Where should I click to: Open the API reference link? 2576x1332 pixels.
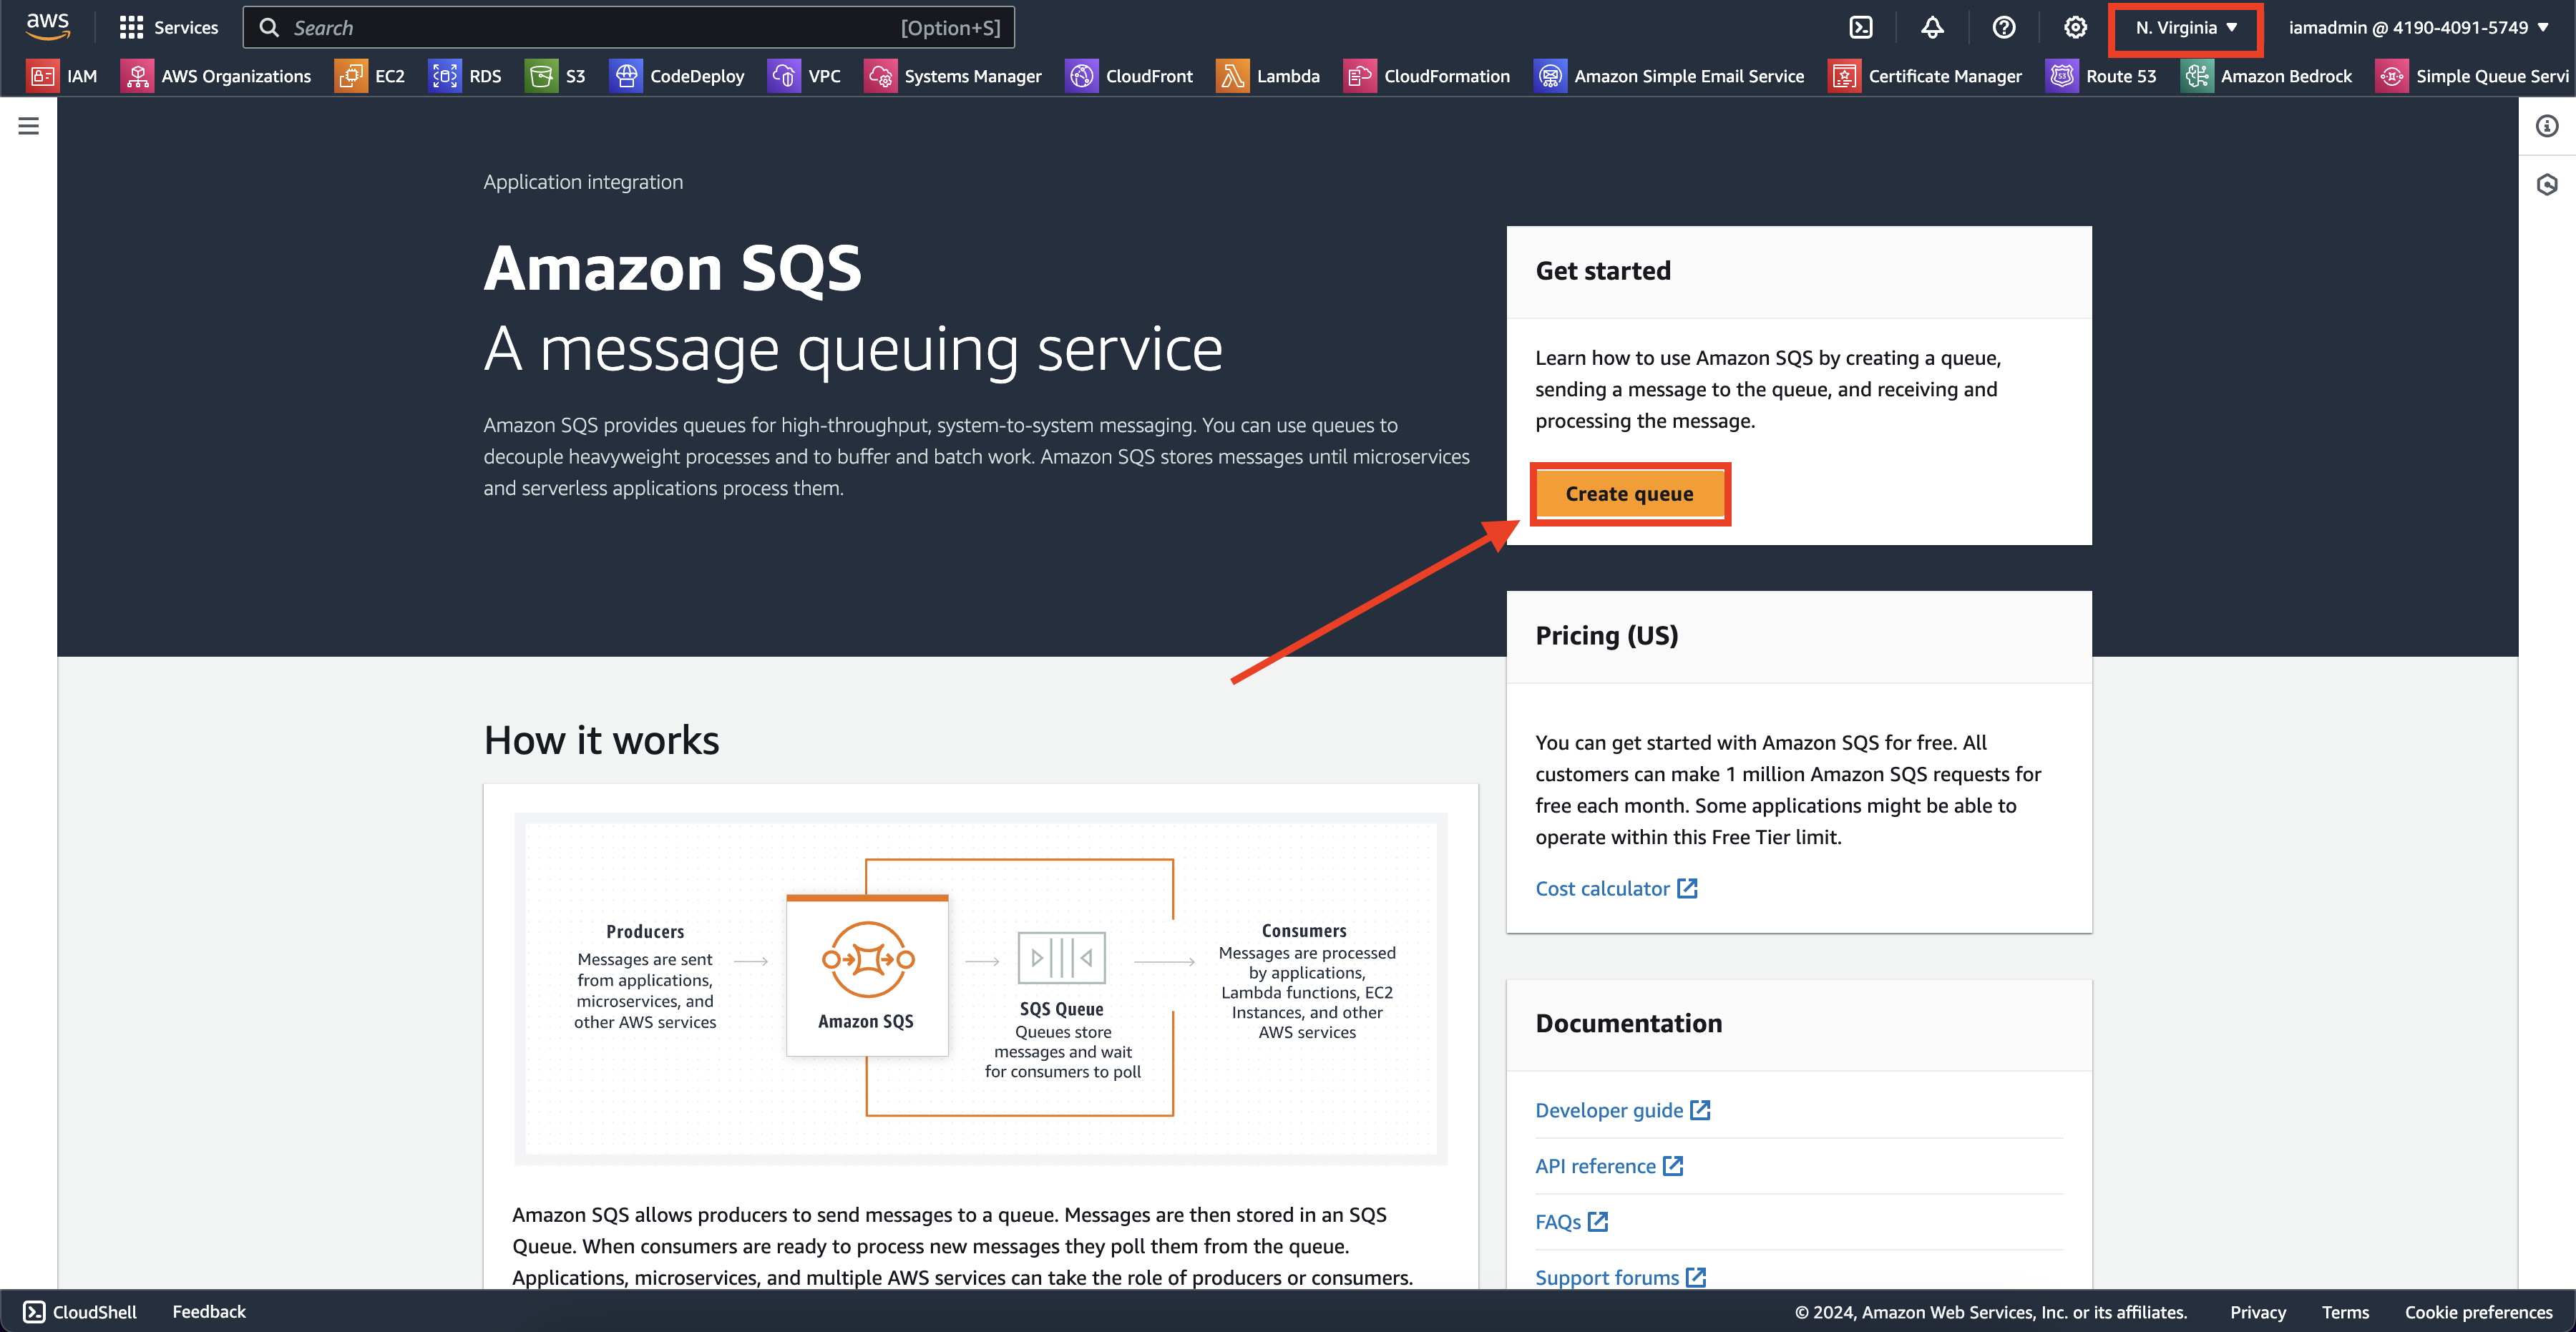click(1609, 1166)
